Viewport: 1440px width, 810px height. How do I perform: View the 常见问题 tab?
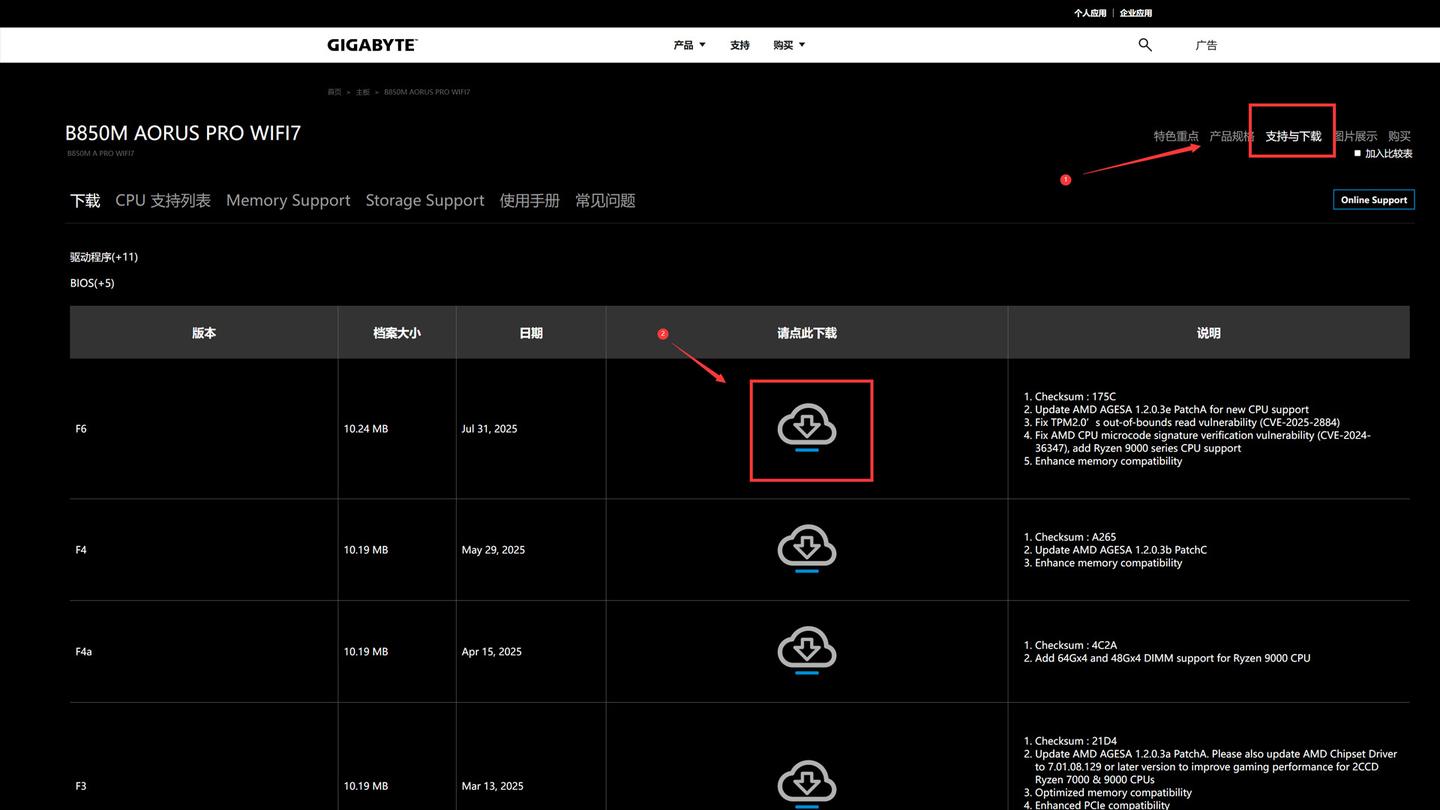[605, 200]
